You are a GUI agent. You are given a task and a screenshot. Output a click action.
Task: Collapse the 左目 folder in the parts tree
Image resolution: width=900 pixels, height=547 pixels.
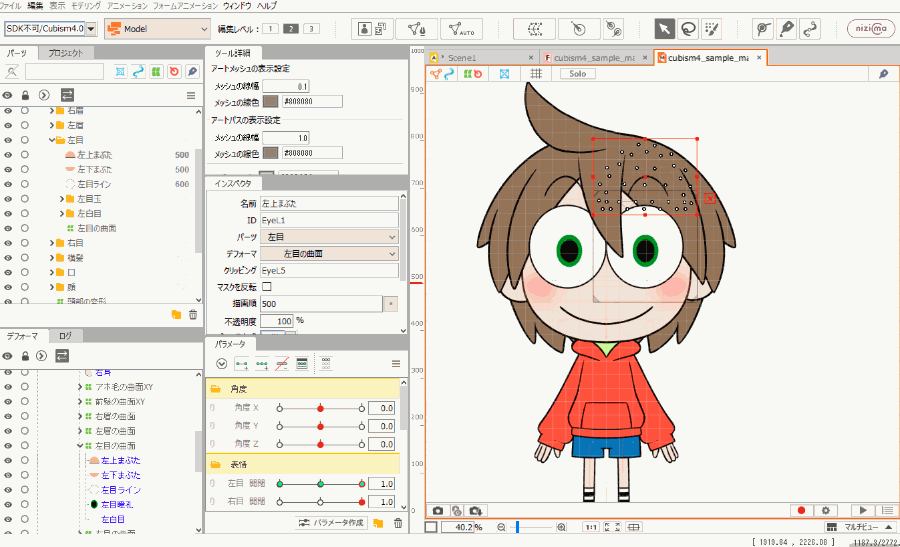pyautogui.click(x=52, y=140)
